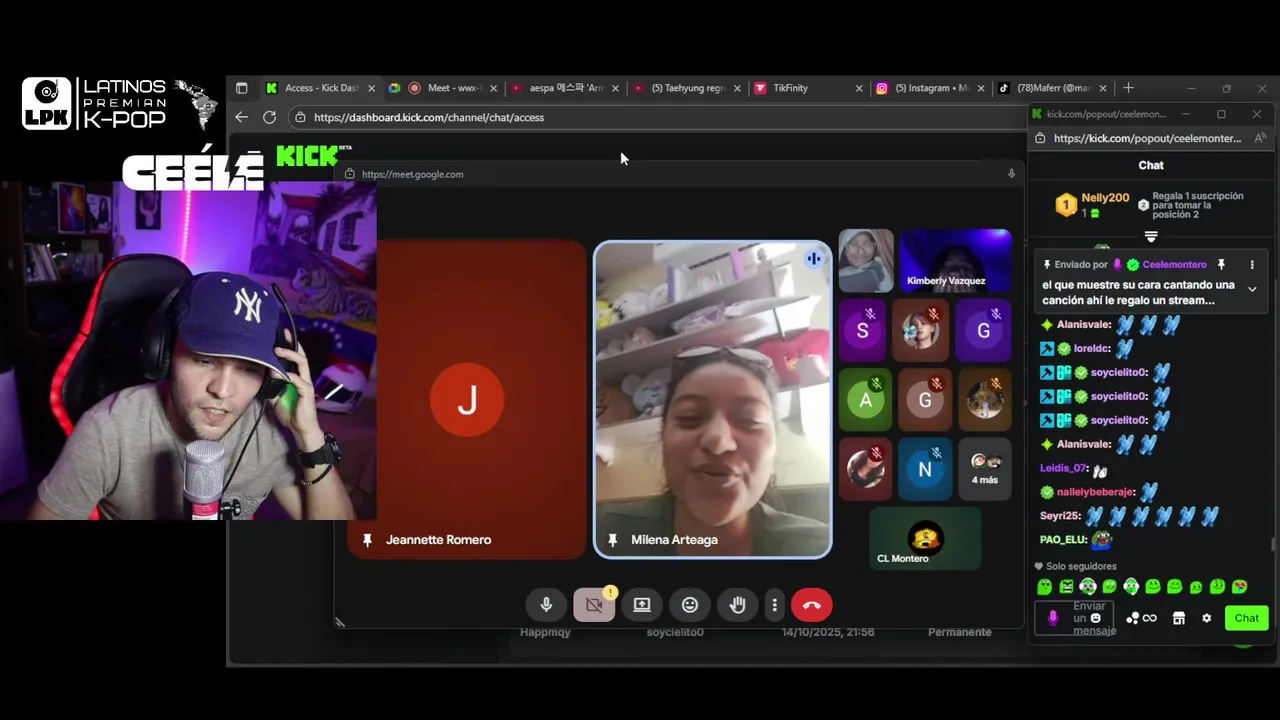Toggle the microphone in Google Meet
The image size is (1280, 720).
546,605
